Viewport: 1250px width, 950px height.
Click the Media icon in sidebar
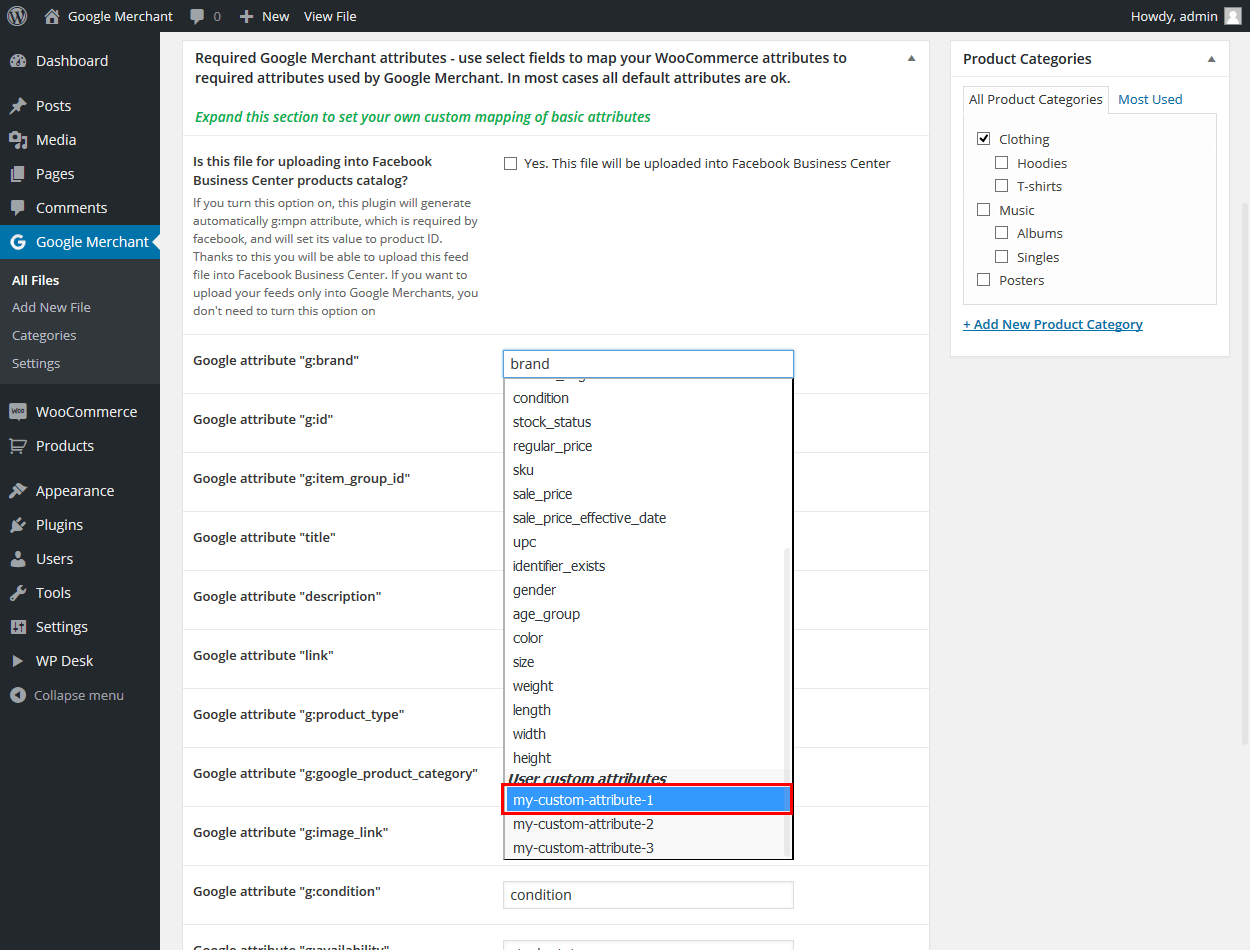tap(18, 140)
